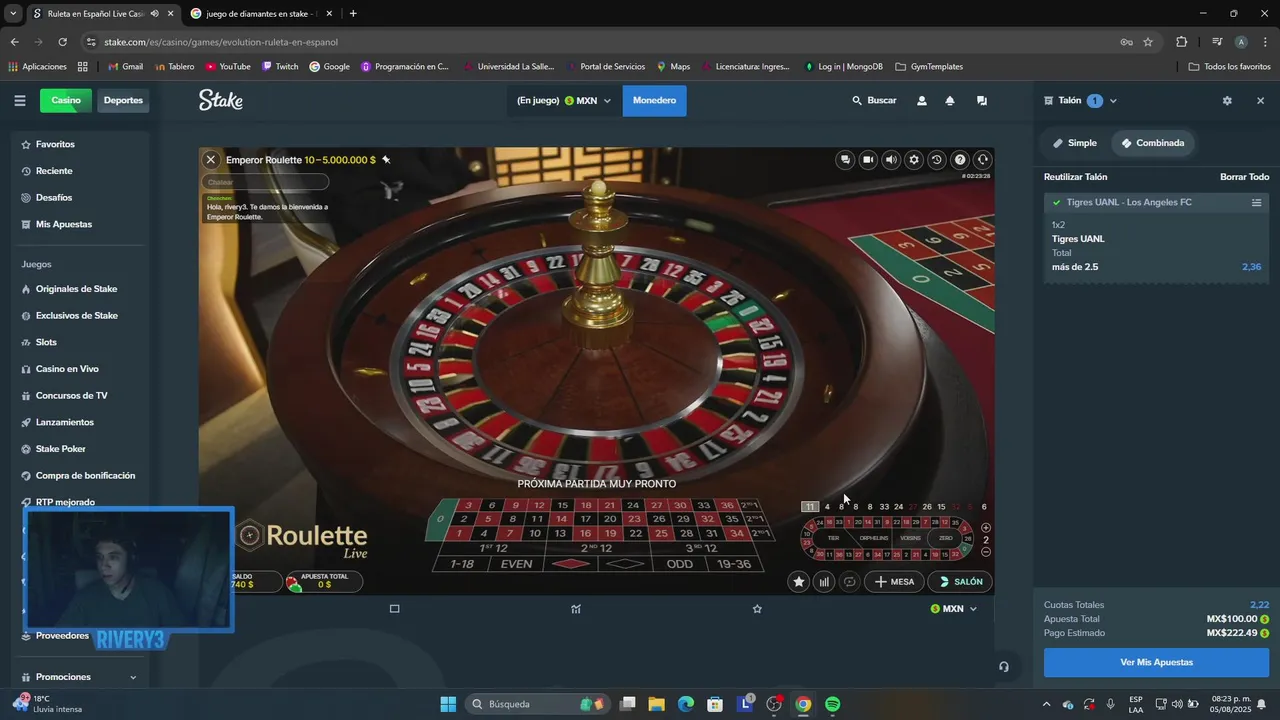Click the Monedero wallet button
This screenshot has width=1280, height=720.
click(x=654, y=100)
